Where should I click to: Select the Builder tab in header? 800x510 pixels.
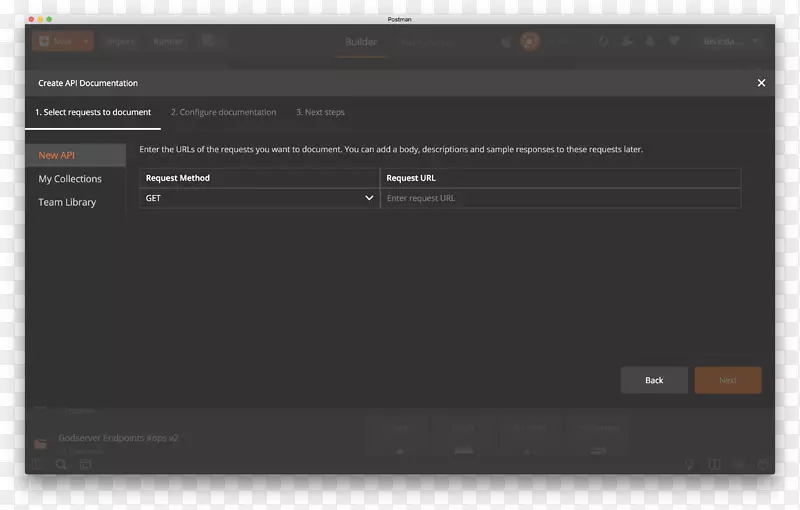361,42
